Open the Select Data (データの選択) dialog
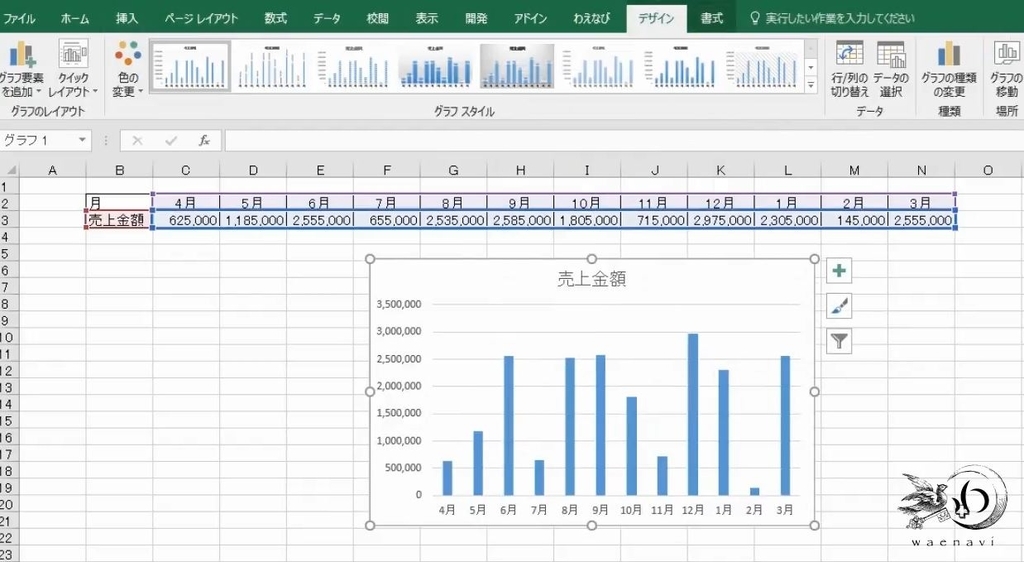This screenshot has width=1024, height=562. tap(891, 69)
